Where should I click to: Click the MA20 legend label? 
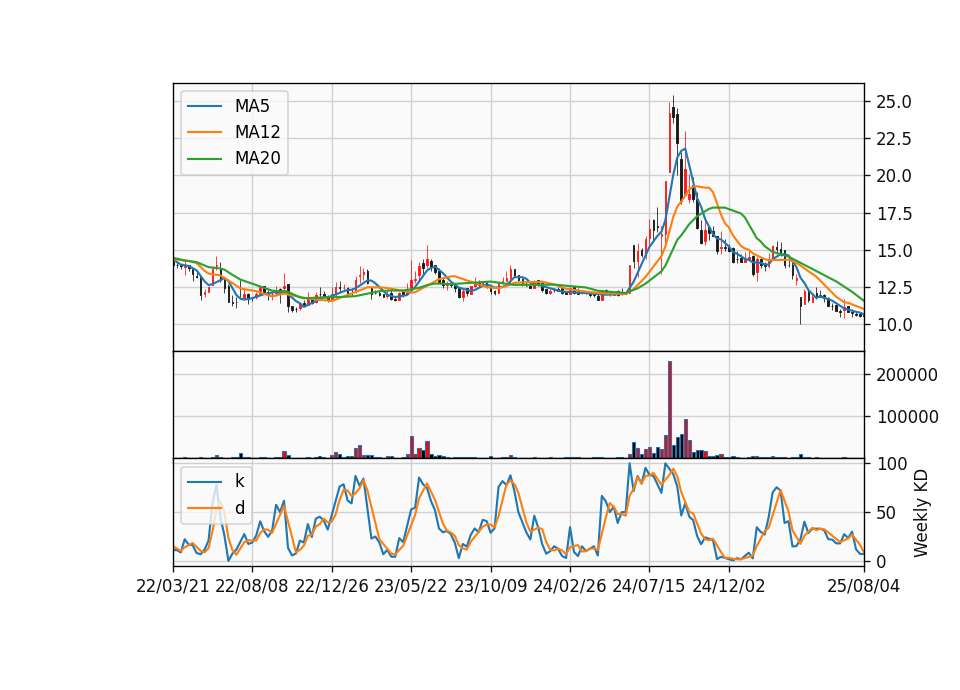coord(257,158)
